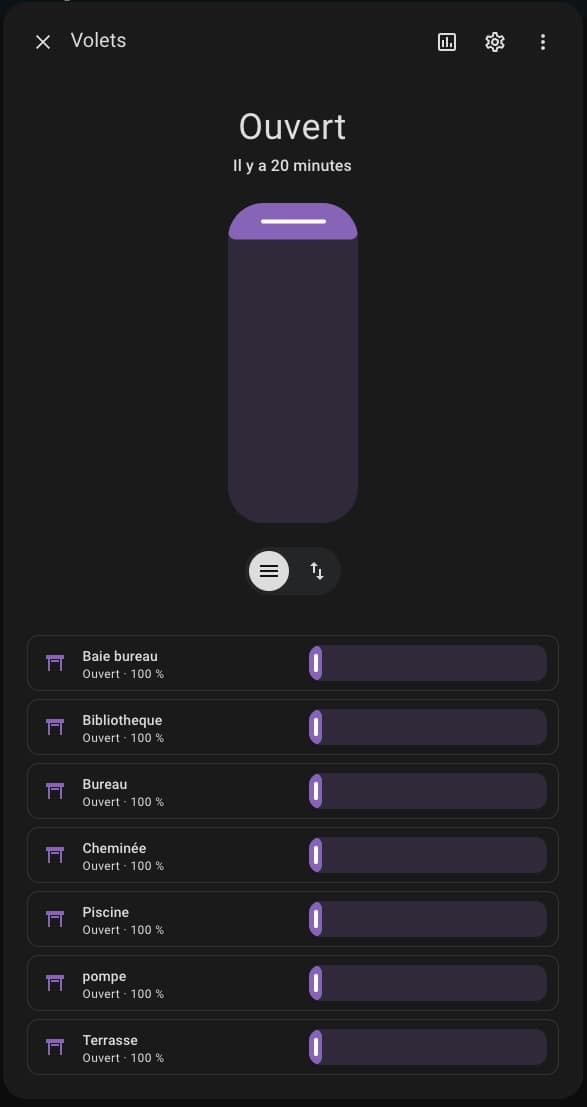Open Volets settings gear icon
This screenshot has height=1107, width=587.
tap(494, 42)
